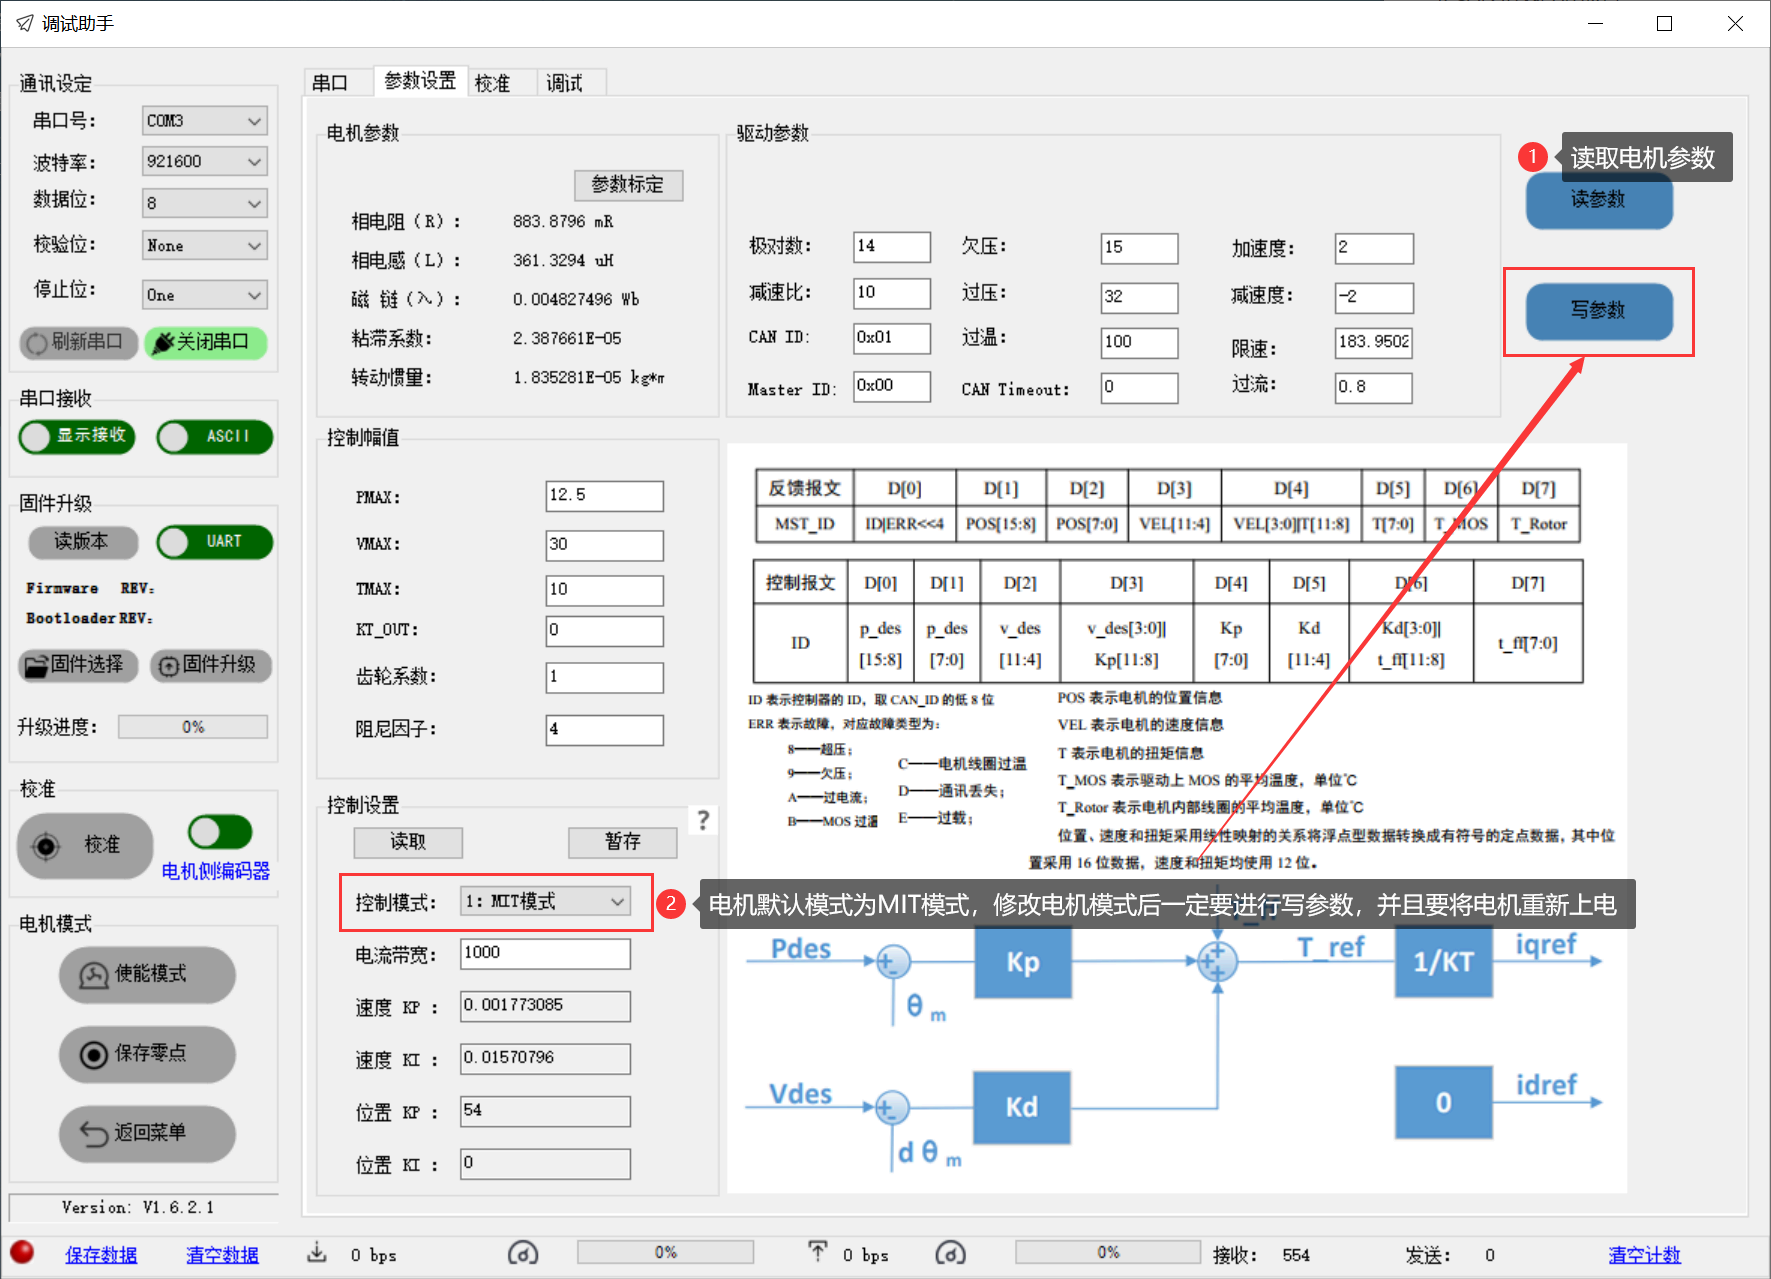Image resolution: width=1771 pixels, height=1279 pixels.
Task: Click the 关闭串口 plug icon button
Action: [x=205, y=343]
